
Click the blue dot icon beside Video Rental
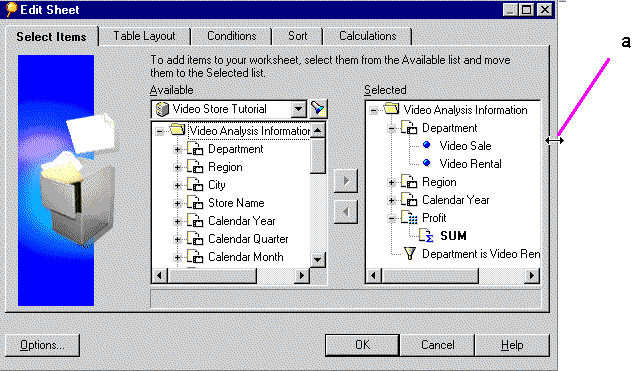click(x=426, y=163)
